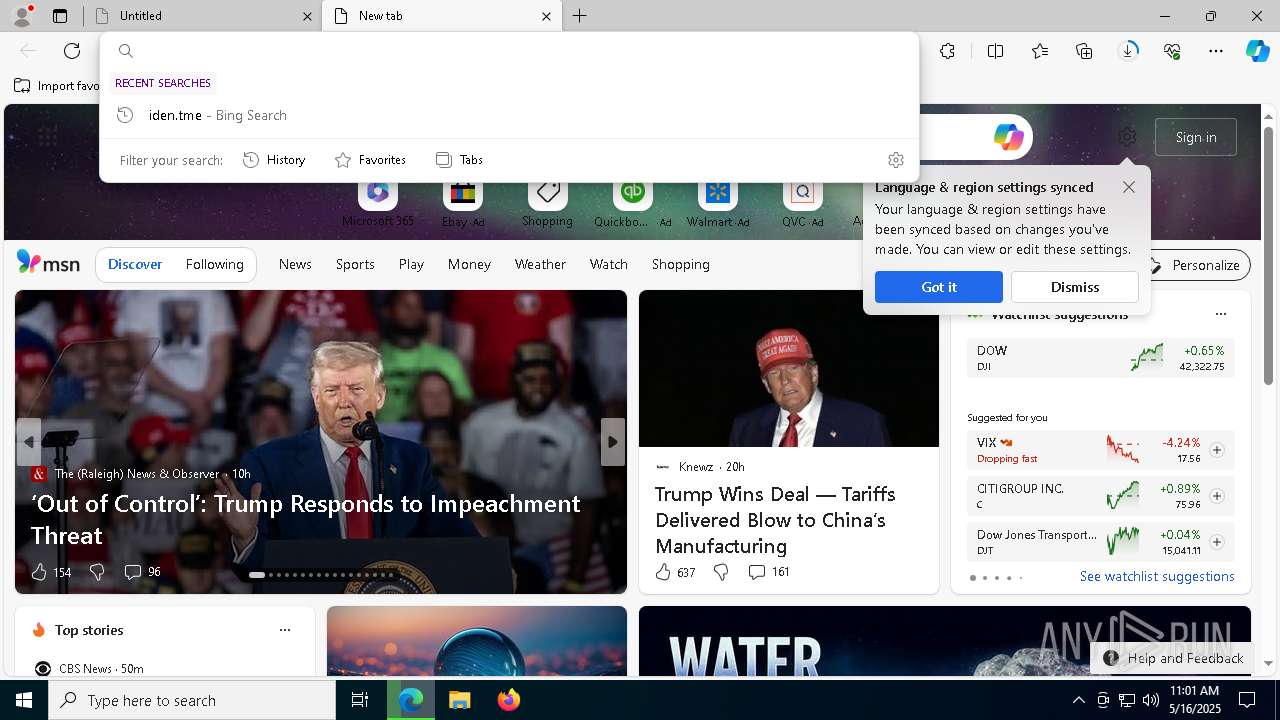Filter search by Favorites
Image resolution: width=1280 pixels, height=720 pixels.
(370, 160)
